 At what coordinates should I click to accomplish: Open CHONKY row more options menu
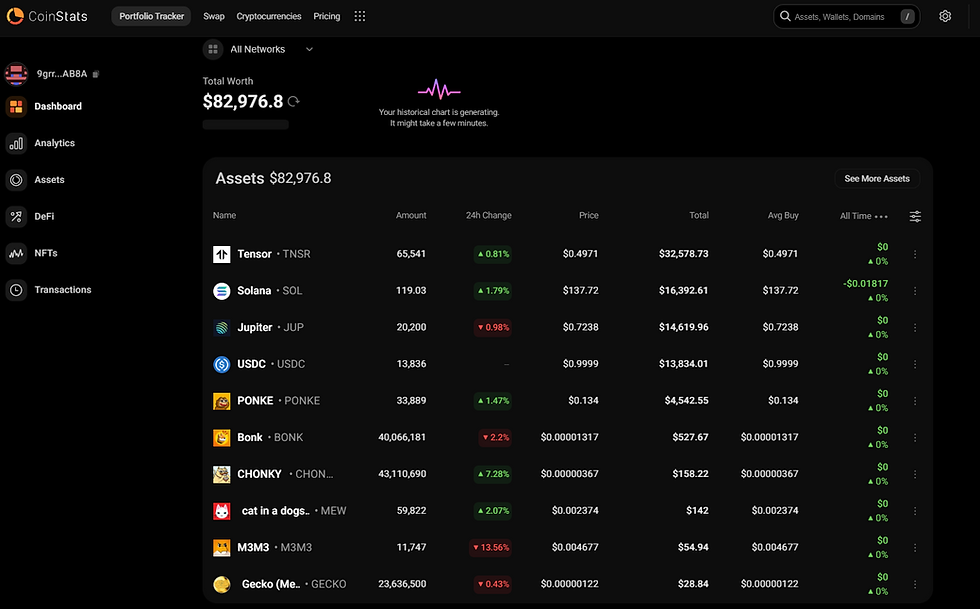pos(915,475)
